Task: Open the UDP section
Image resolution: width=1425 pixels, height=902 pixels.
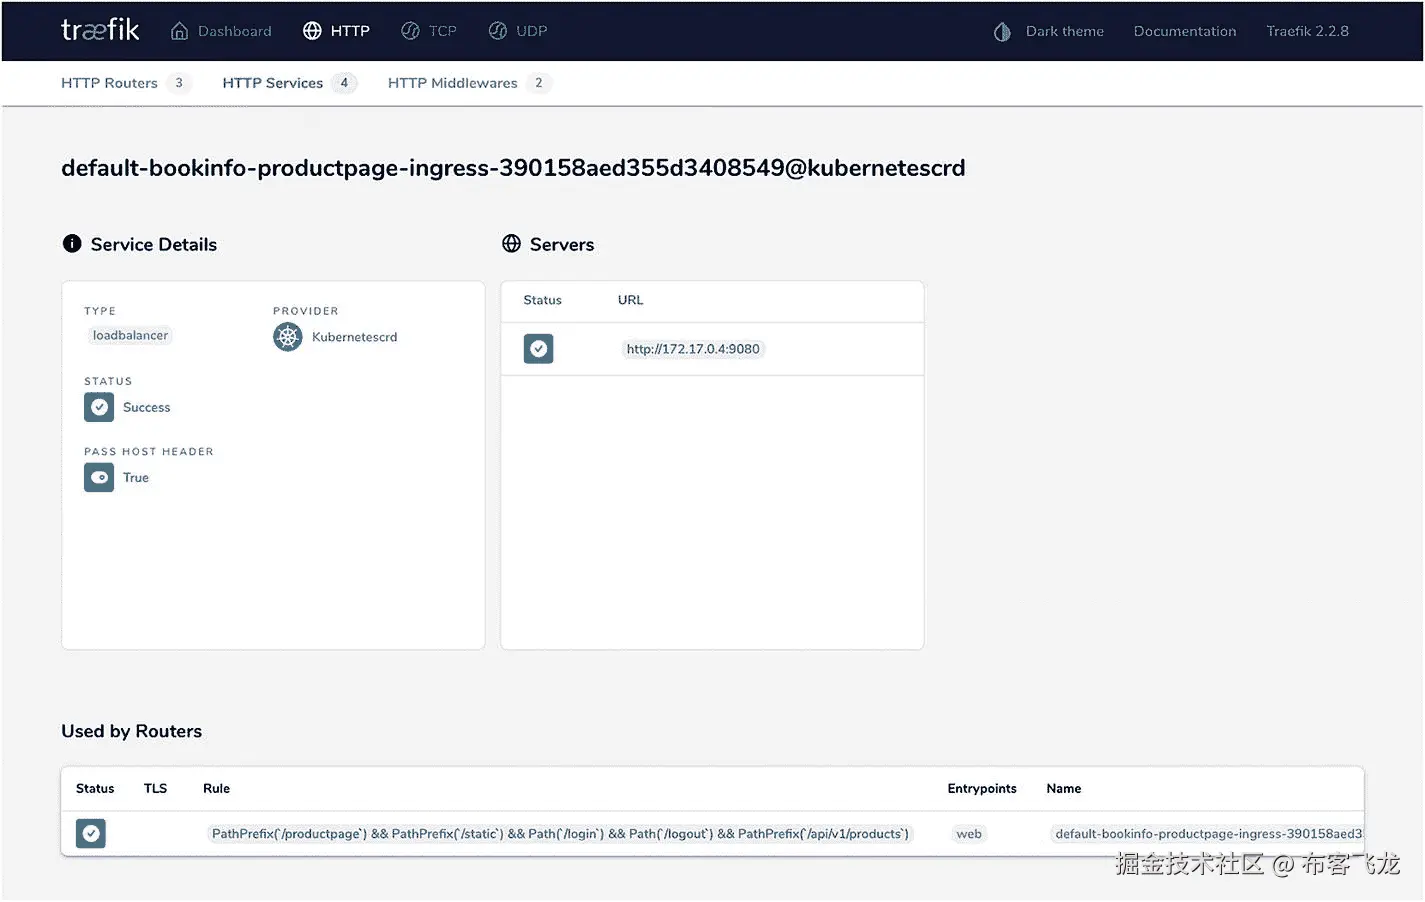Action: (517, 31)
